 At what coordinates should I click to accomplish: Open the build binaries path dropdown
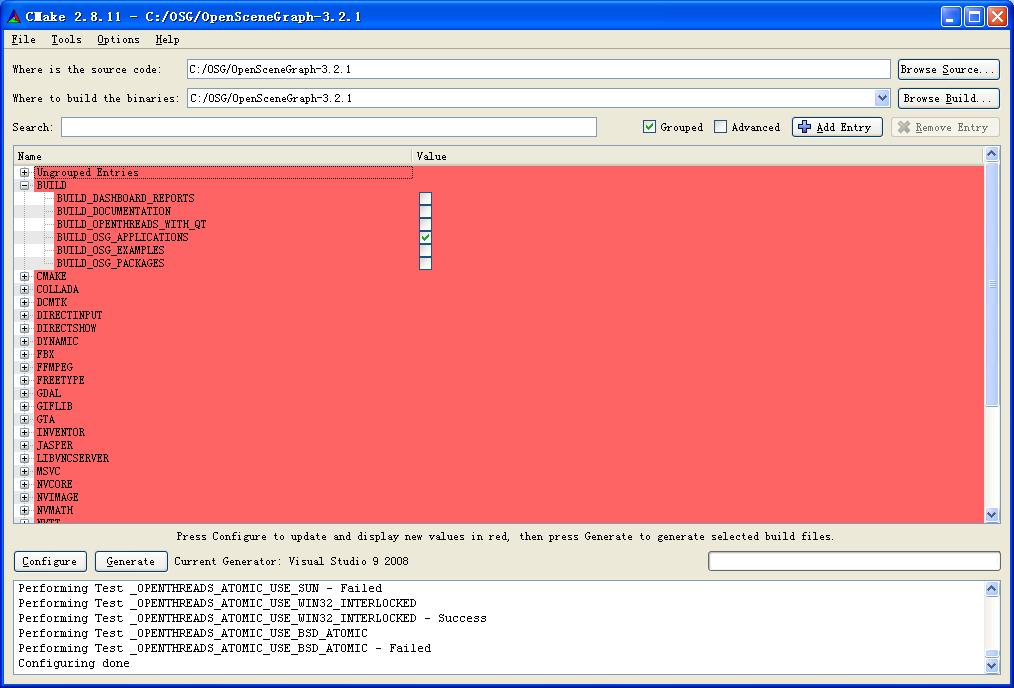point(882,98)
